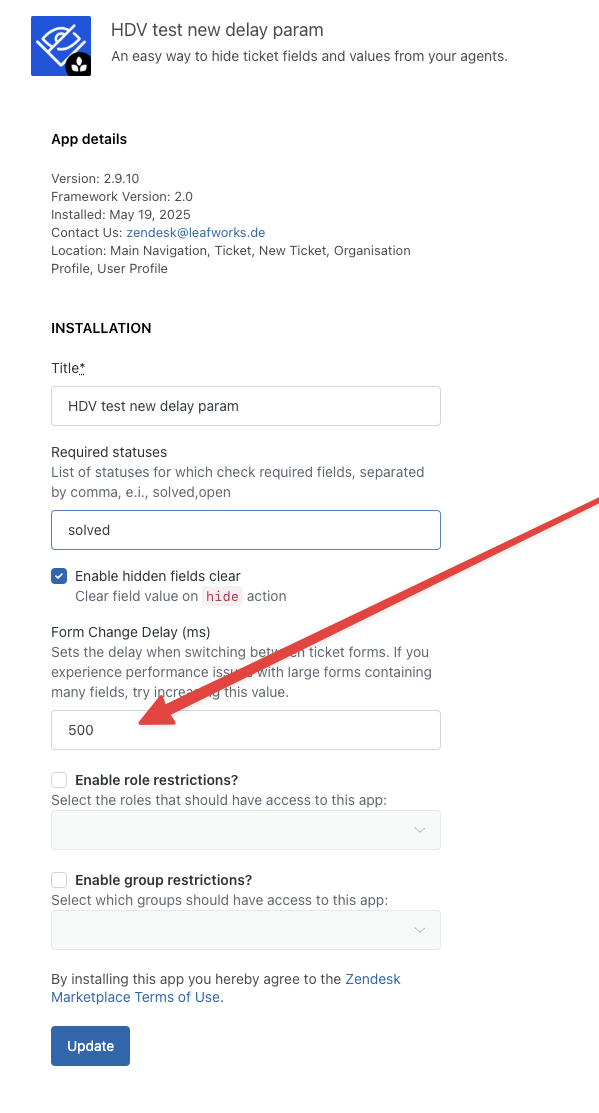Click the Enable hidden fields clear label

coord(158,576)
